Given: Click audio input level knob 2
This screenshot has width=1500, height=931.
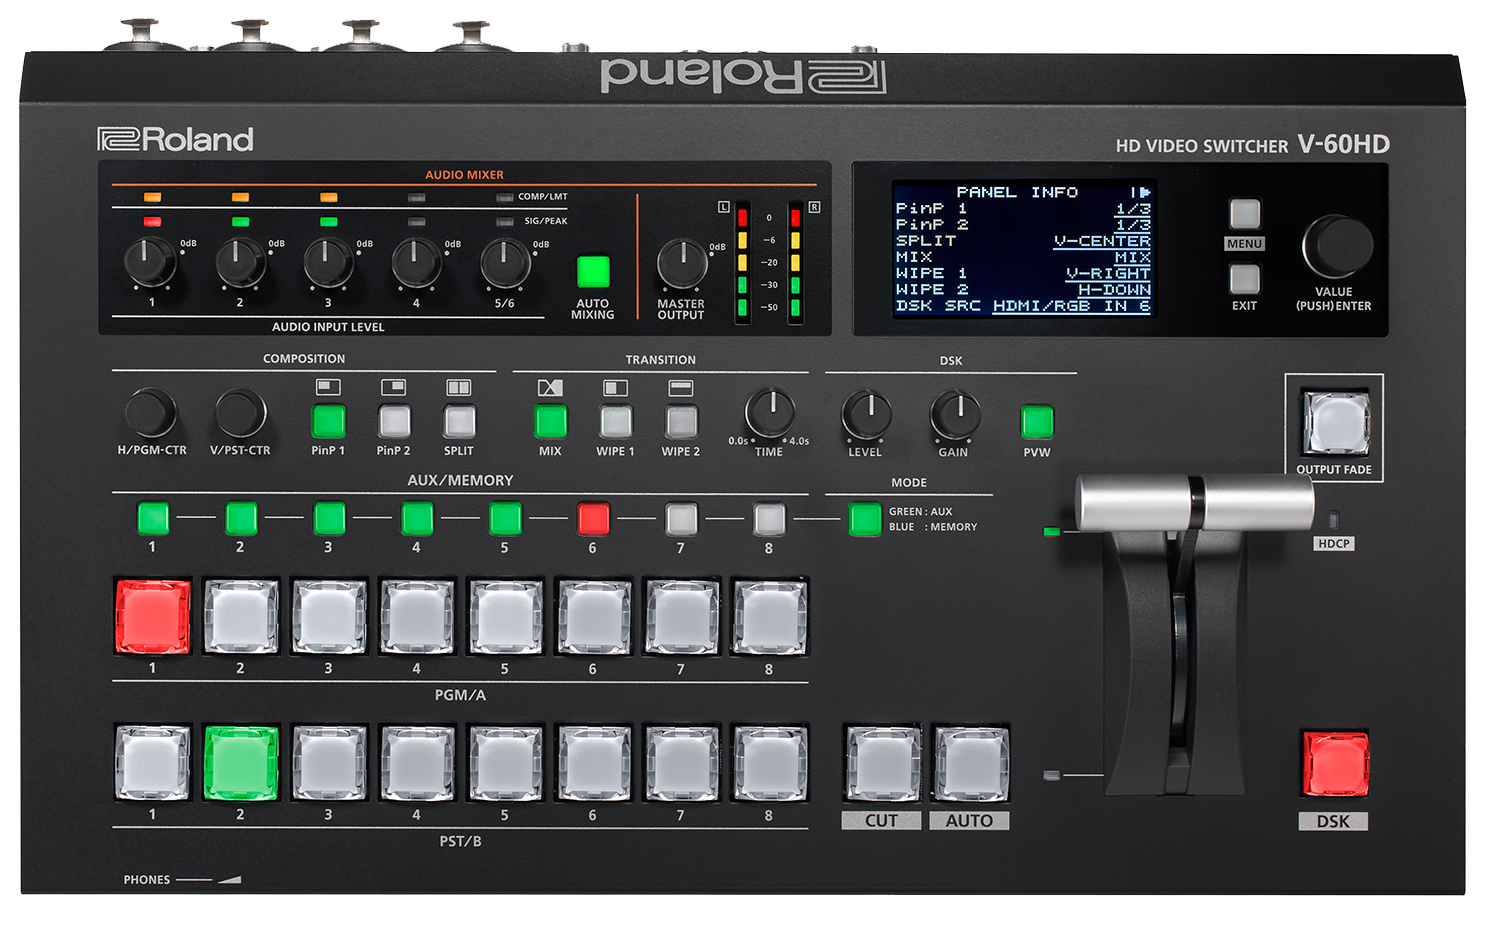Looking at the screenshot, I should coord(240,263).
